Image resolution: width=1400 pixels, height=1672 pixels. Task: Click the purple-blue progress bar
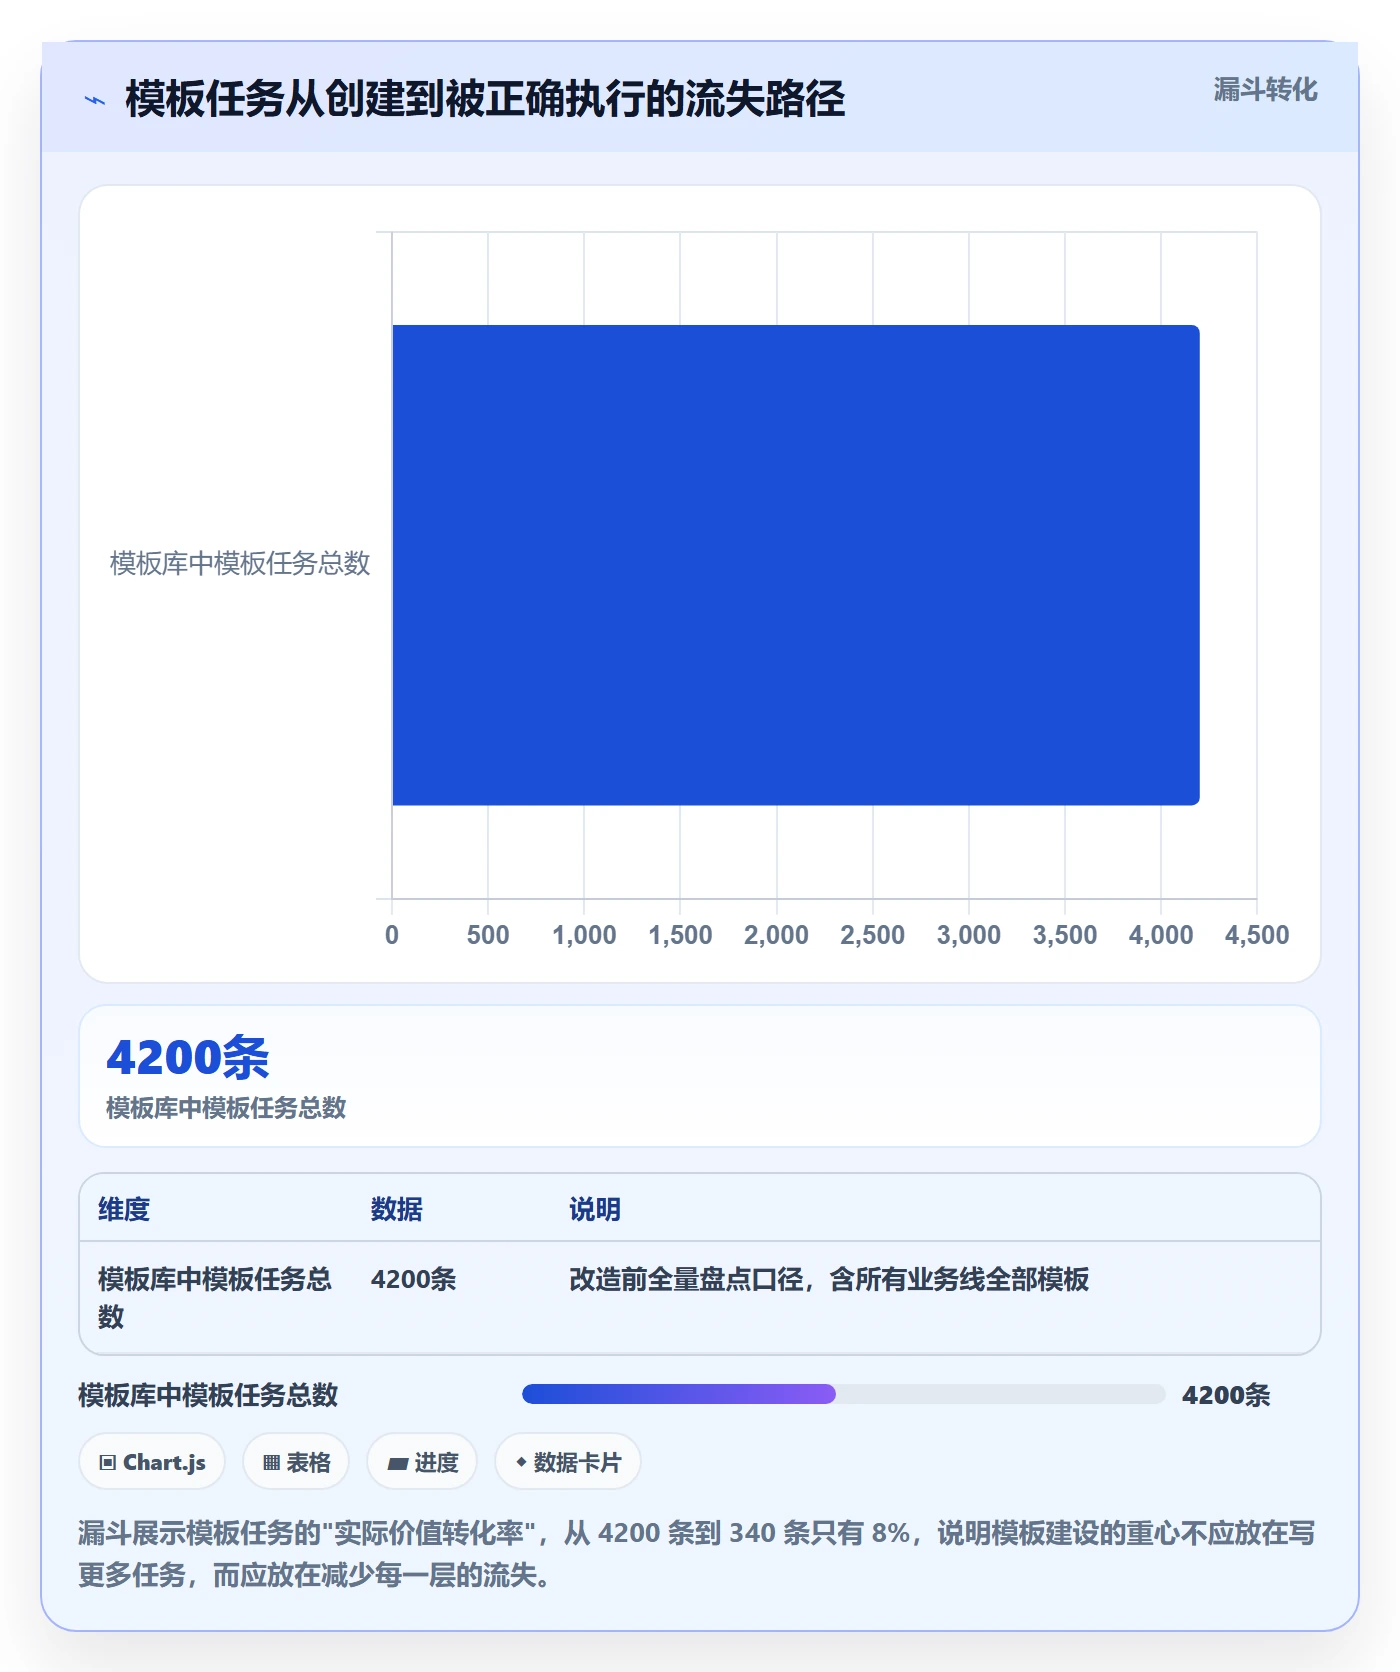pyautogui.click(x=679, y=1394)
